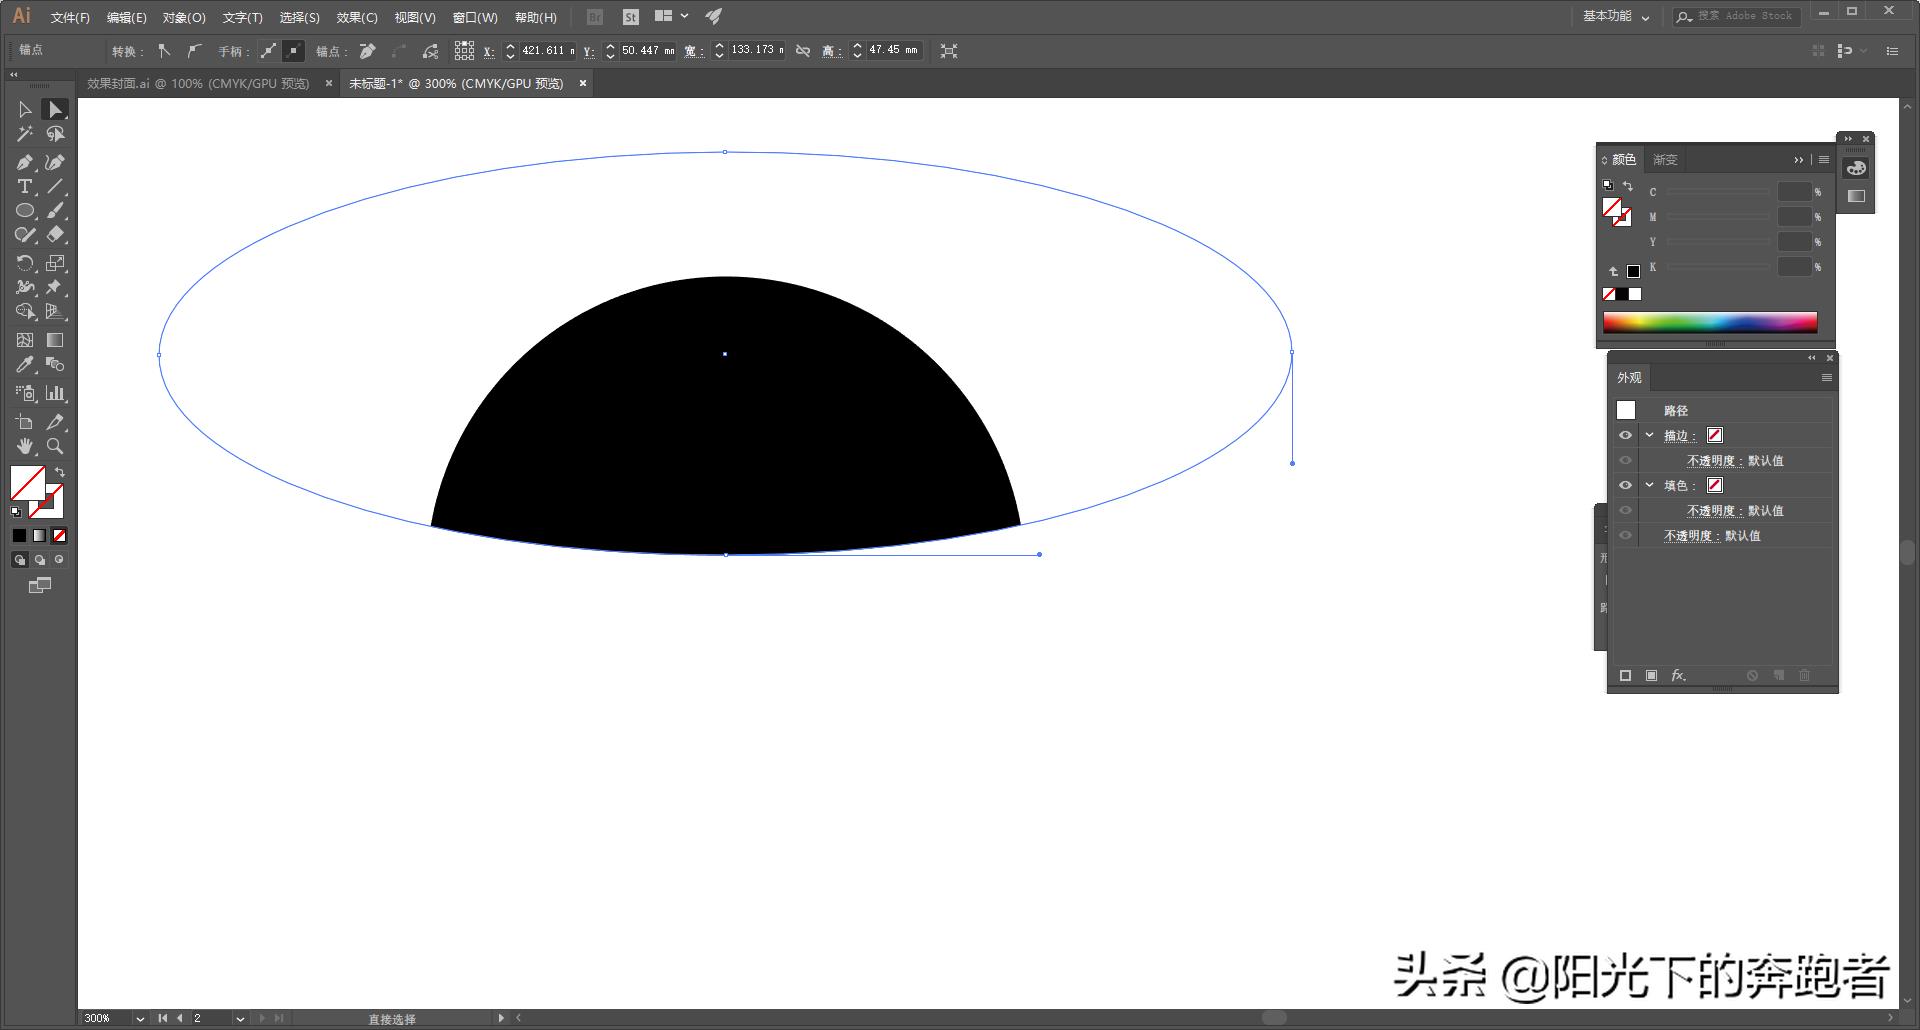The image size is (1920, 1030).
Task: Open the 文件(F) menu
Action: click(70, 17)
